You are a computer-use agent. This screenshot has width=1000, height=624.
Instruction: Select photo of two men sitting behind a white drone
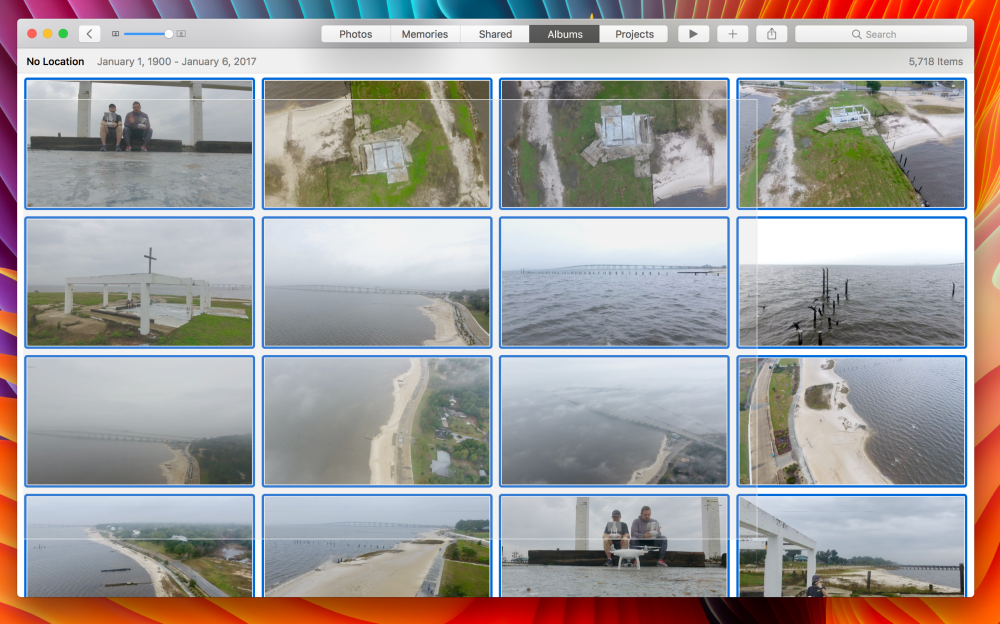pyautogui.click(x=614, y=545)
